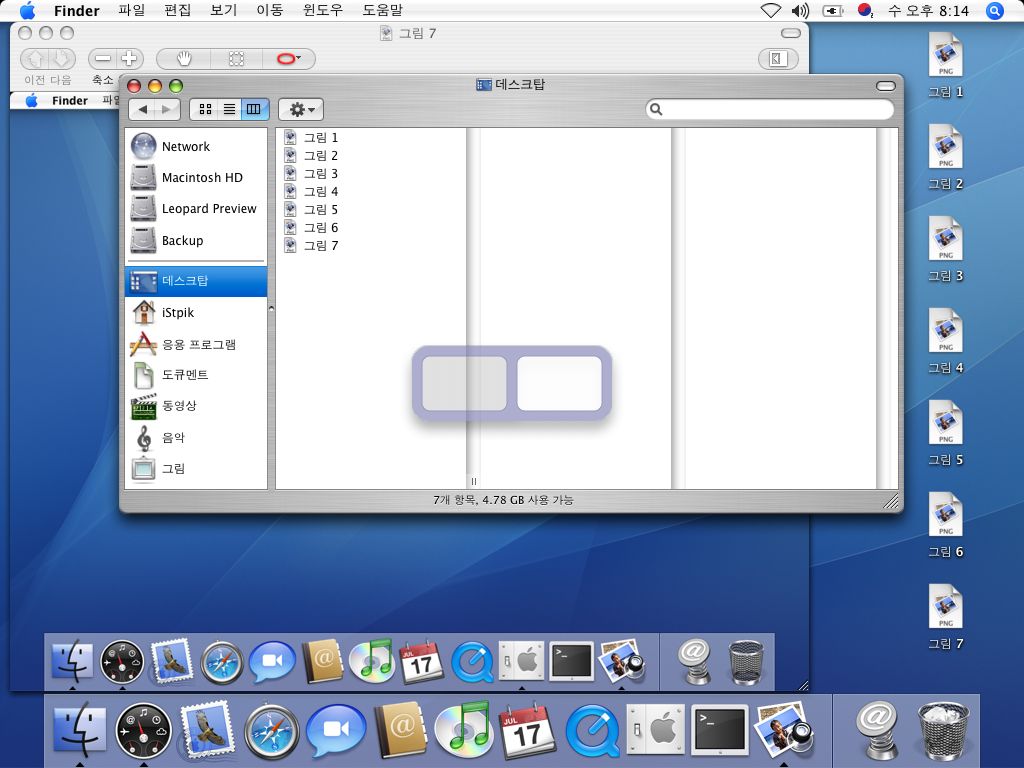Open the 이동 menu in the menu bar
Image resolution: width=1024 pixels, height=768 pixels.
[x=270, y=11]
